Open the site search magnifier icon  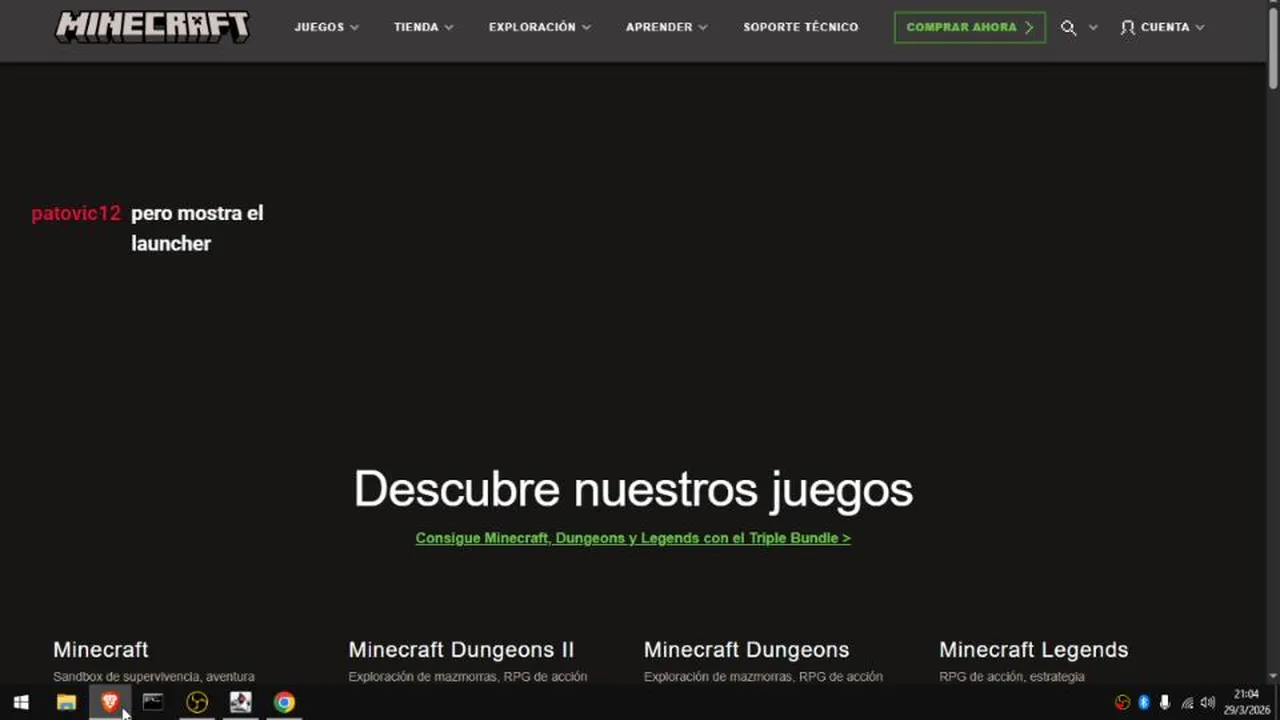pos(1068,28)
